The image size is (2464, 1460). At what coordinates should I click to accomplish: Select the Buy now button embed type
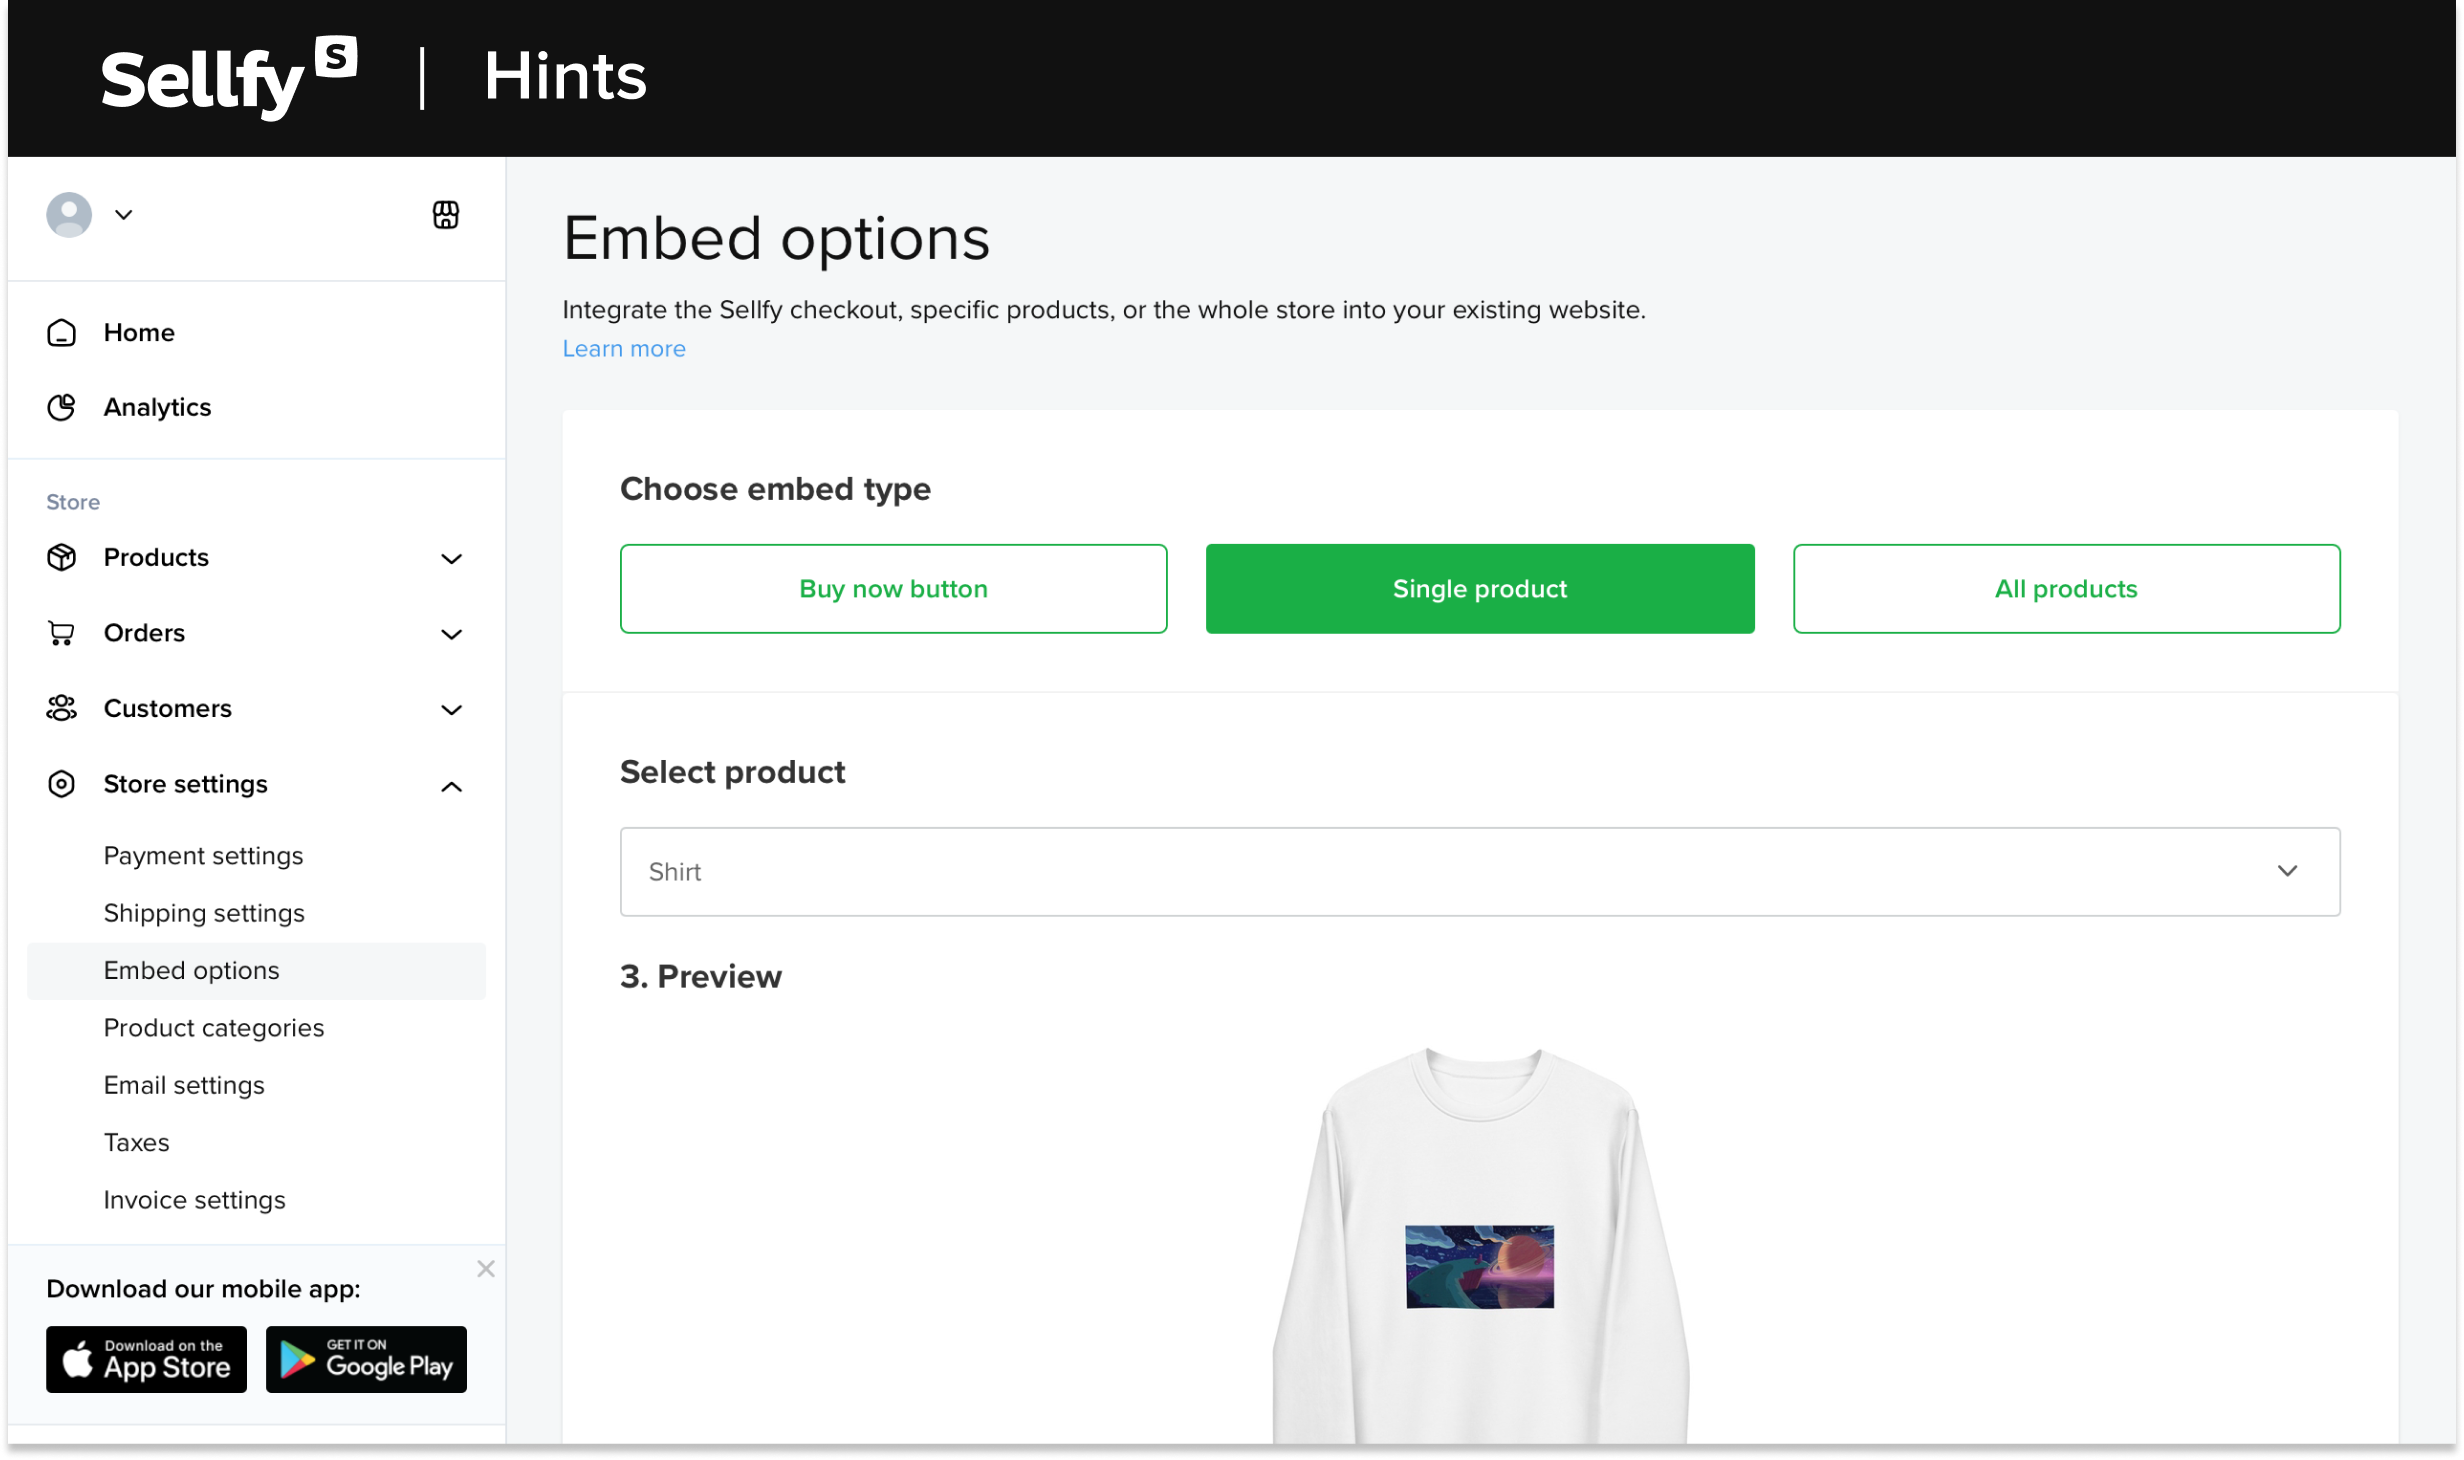pos(893,587)
